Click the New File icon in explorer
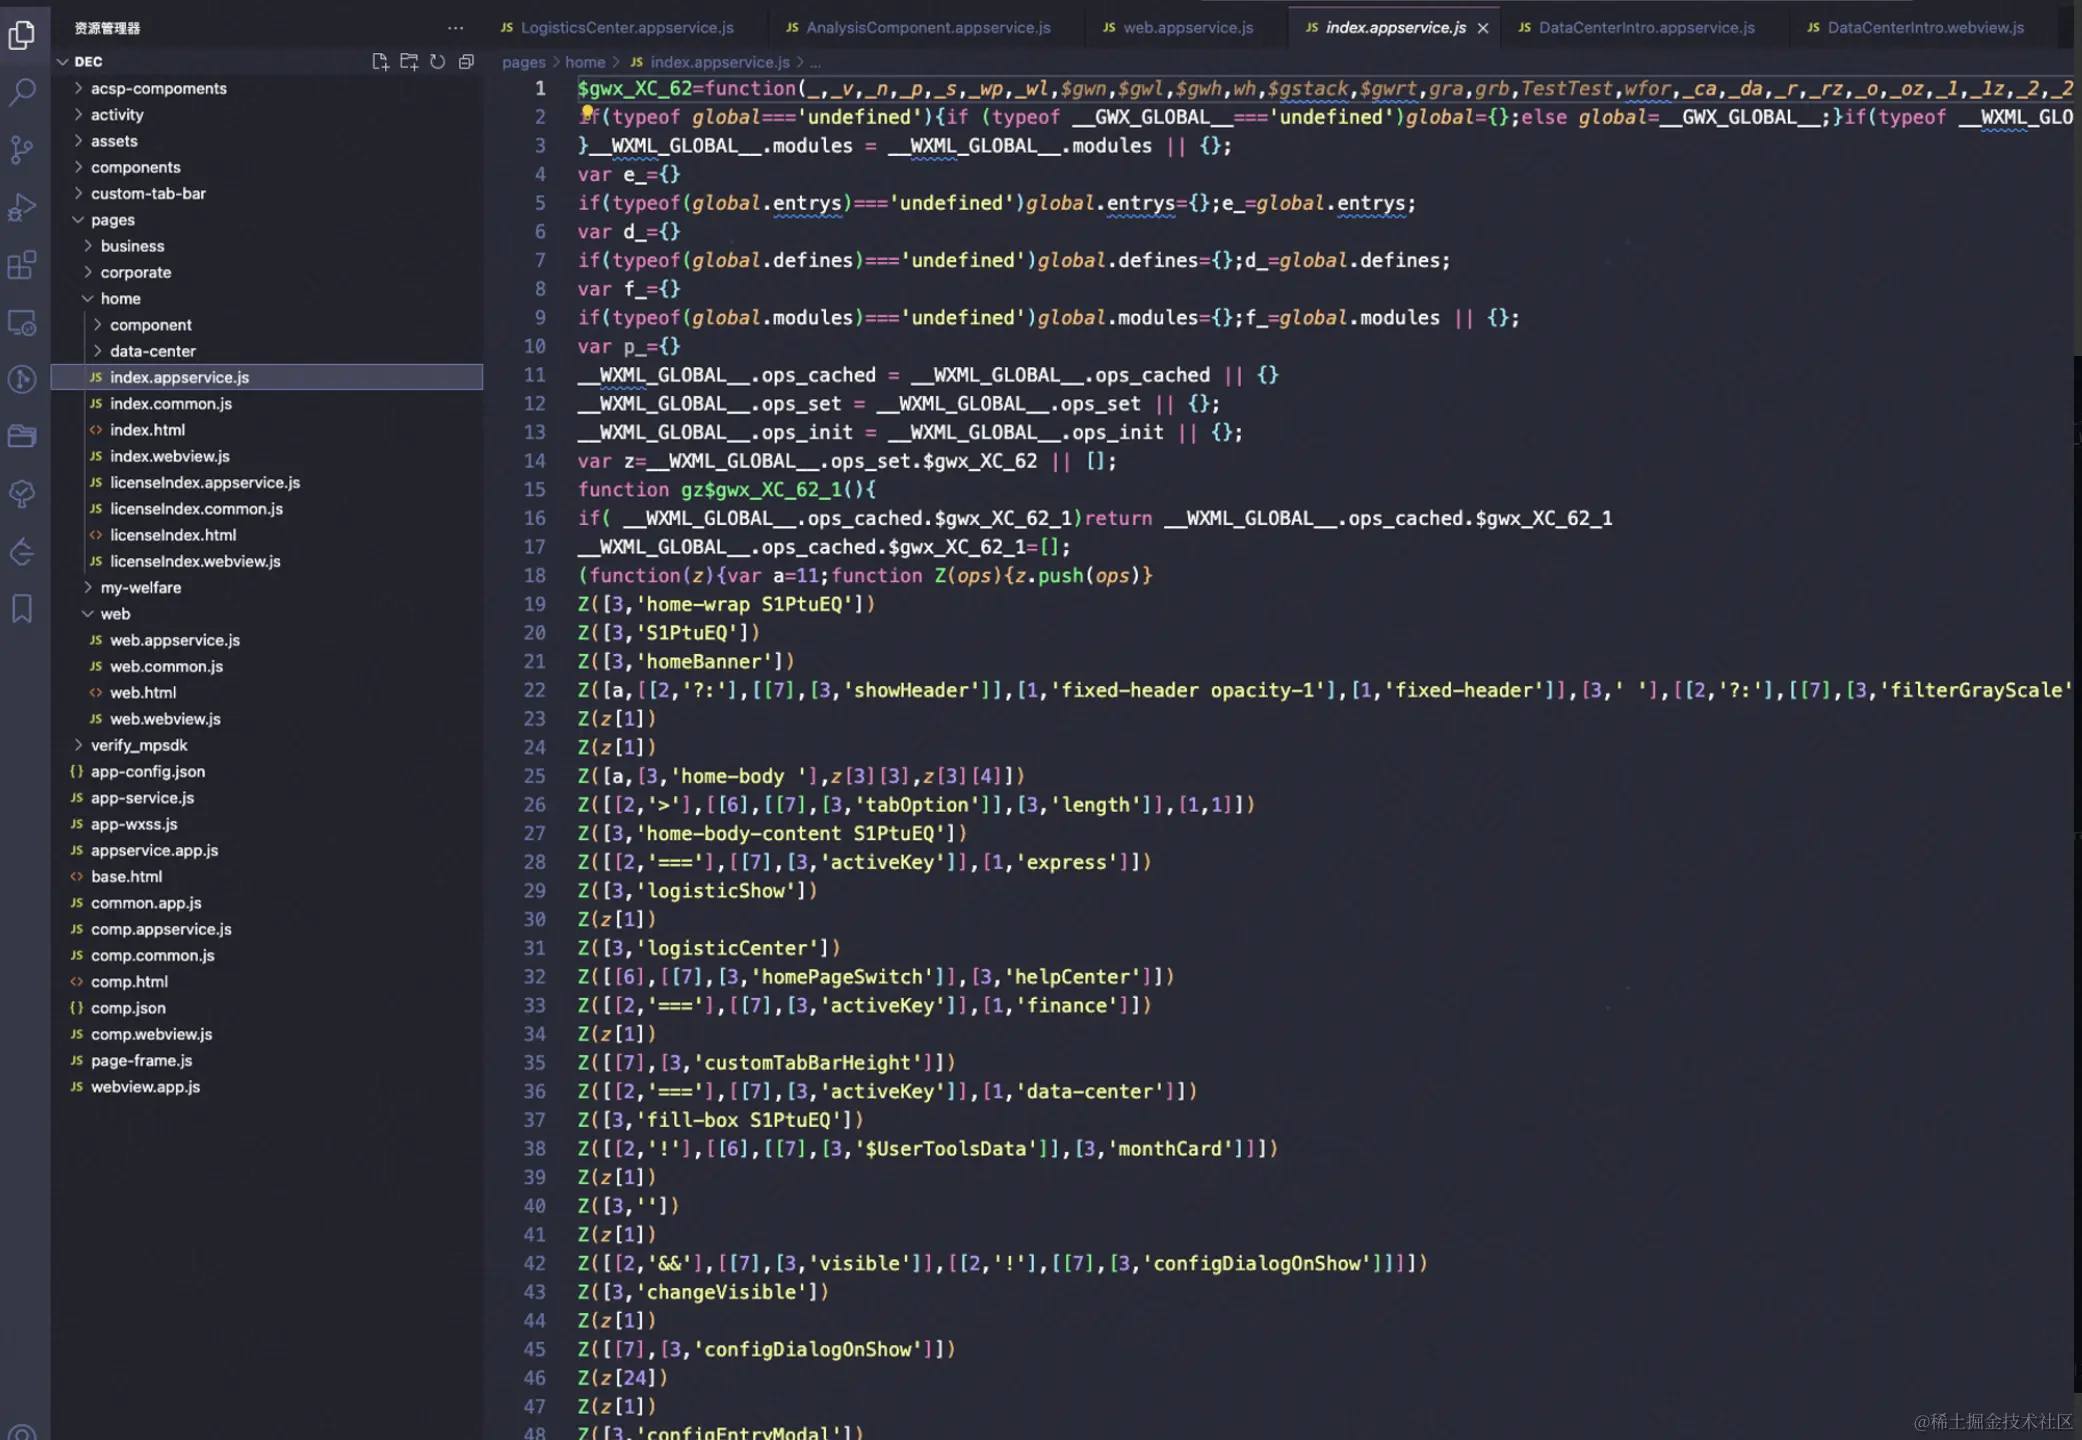Image resolution: width=2082 pixels, height=1440 pixels. 380,62
